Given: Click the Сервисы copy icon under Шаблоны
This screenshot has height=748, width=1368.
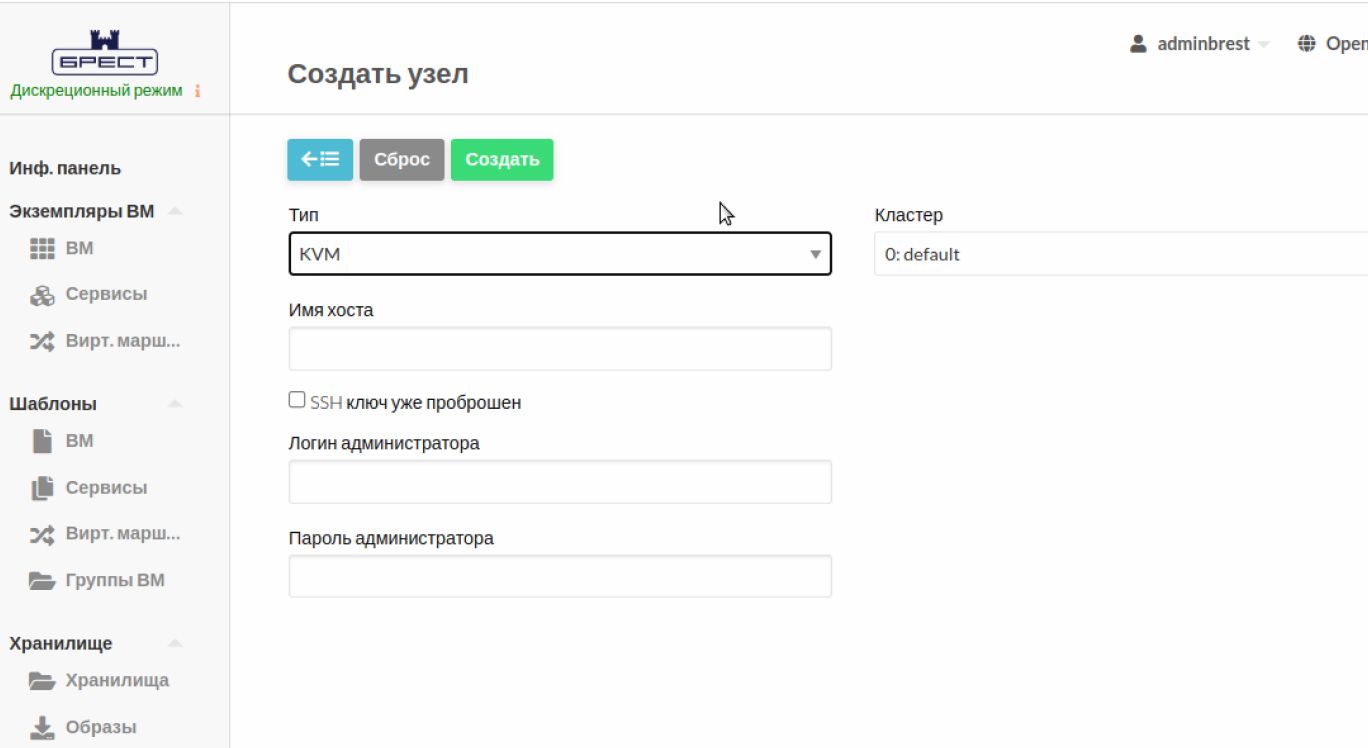Looking at the screenshot, I should pyautogui.click(x=42, y=488).
